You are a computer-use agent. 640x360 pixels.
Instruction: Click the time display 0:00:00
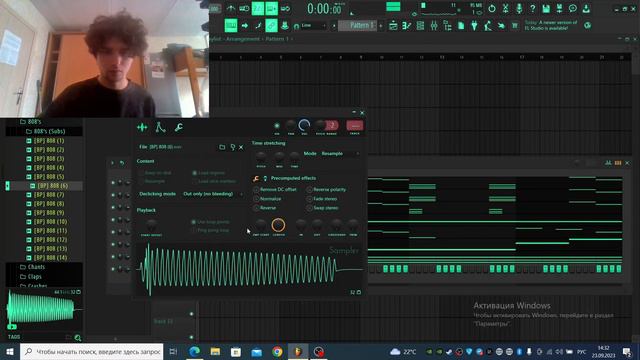[x=324, y=9]
